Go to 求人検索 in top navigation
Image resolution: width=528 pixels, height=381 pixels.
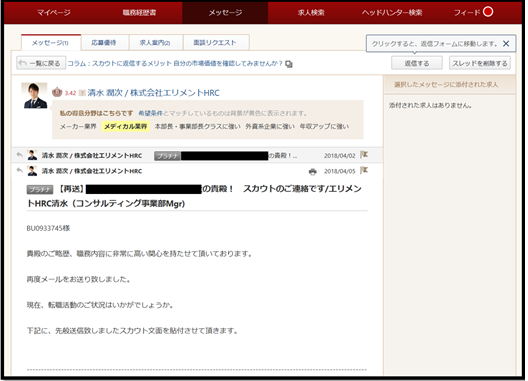[x=311, y=12]
